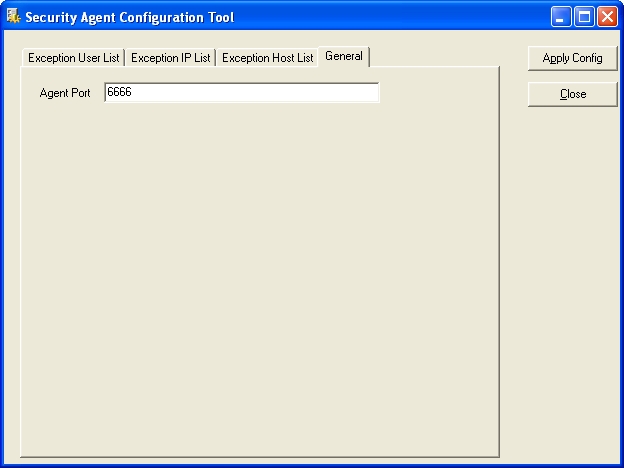Click the Security Agent app icon in title bar
The image size is (624, 468).
(x=13, y=16)
